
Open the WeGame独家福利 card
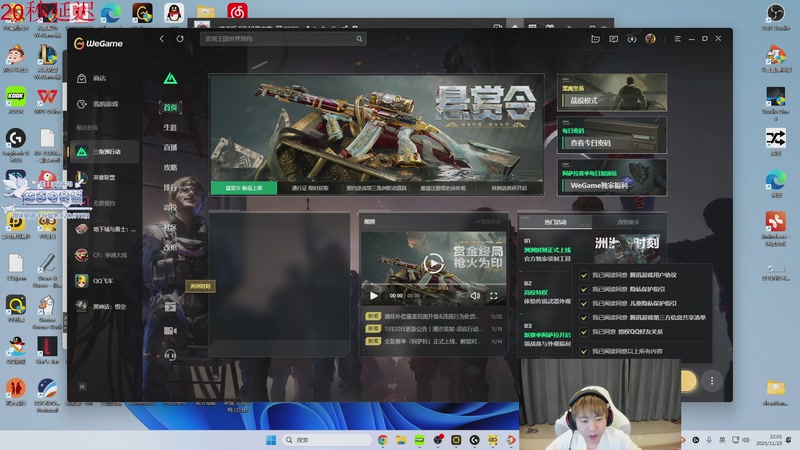(612, 178)
